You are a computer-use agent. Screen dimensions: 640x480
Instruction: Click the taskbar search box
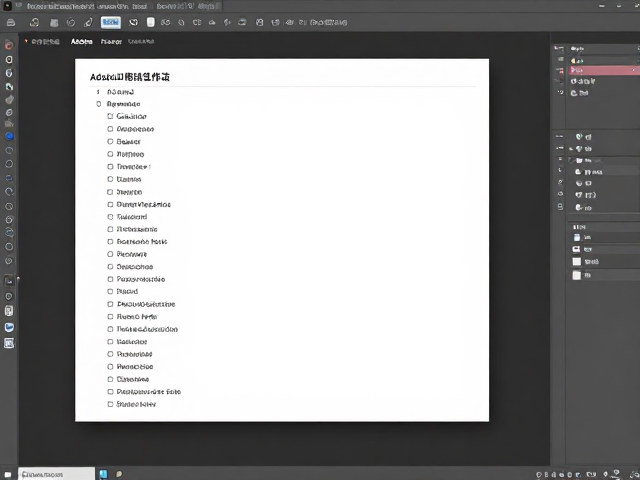56,474
